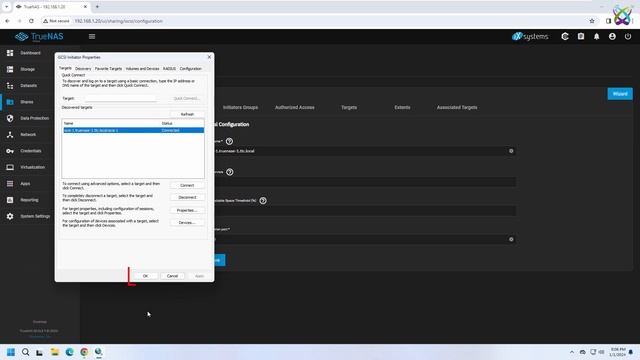Show hidden system tray icons
This screenshot has width=640, height=360.
[x=572, y=352]
